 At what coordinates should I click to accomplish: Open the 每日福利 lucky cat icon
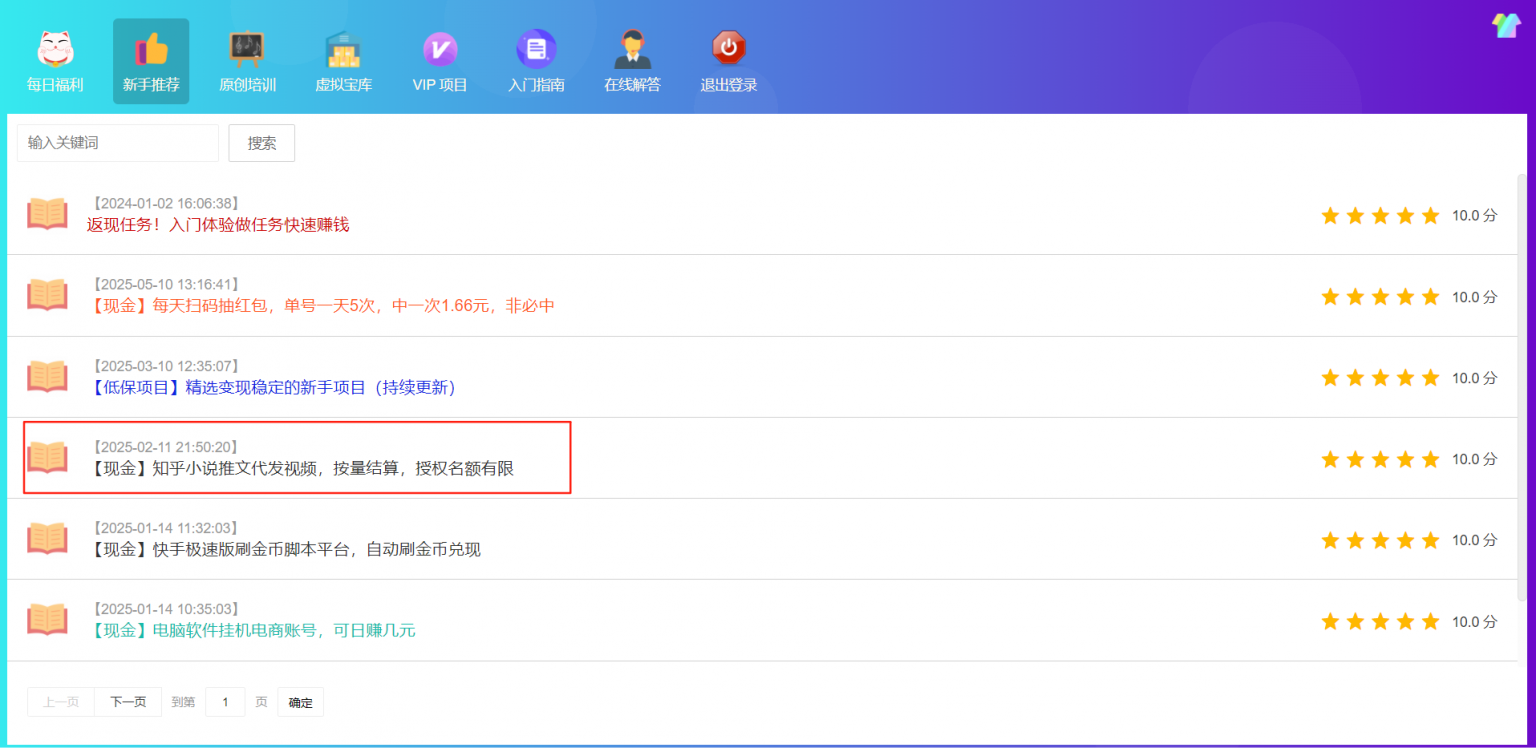click(x=55, y=49)
